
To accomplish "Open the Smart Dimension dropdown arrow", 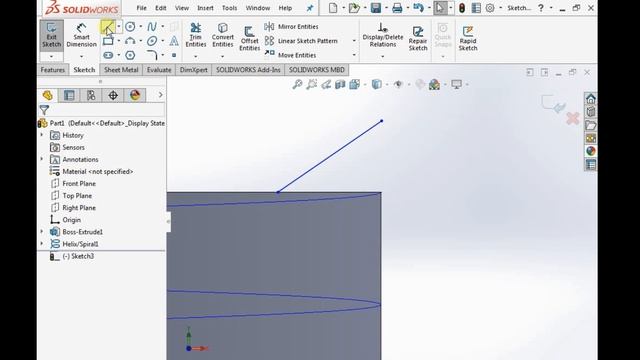I will (81, 56).
